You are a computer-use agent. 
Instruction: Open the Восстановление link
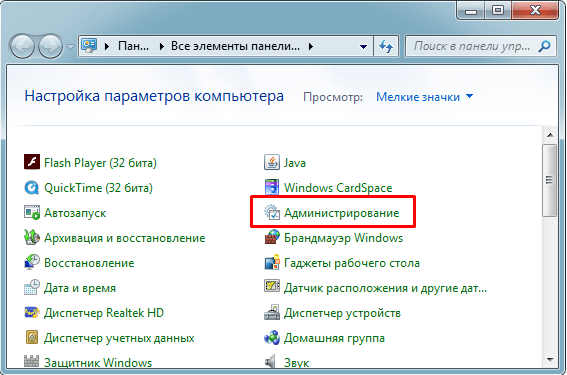(x=89, y=263)
